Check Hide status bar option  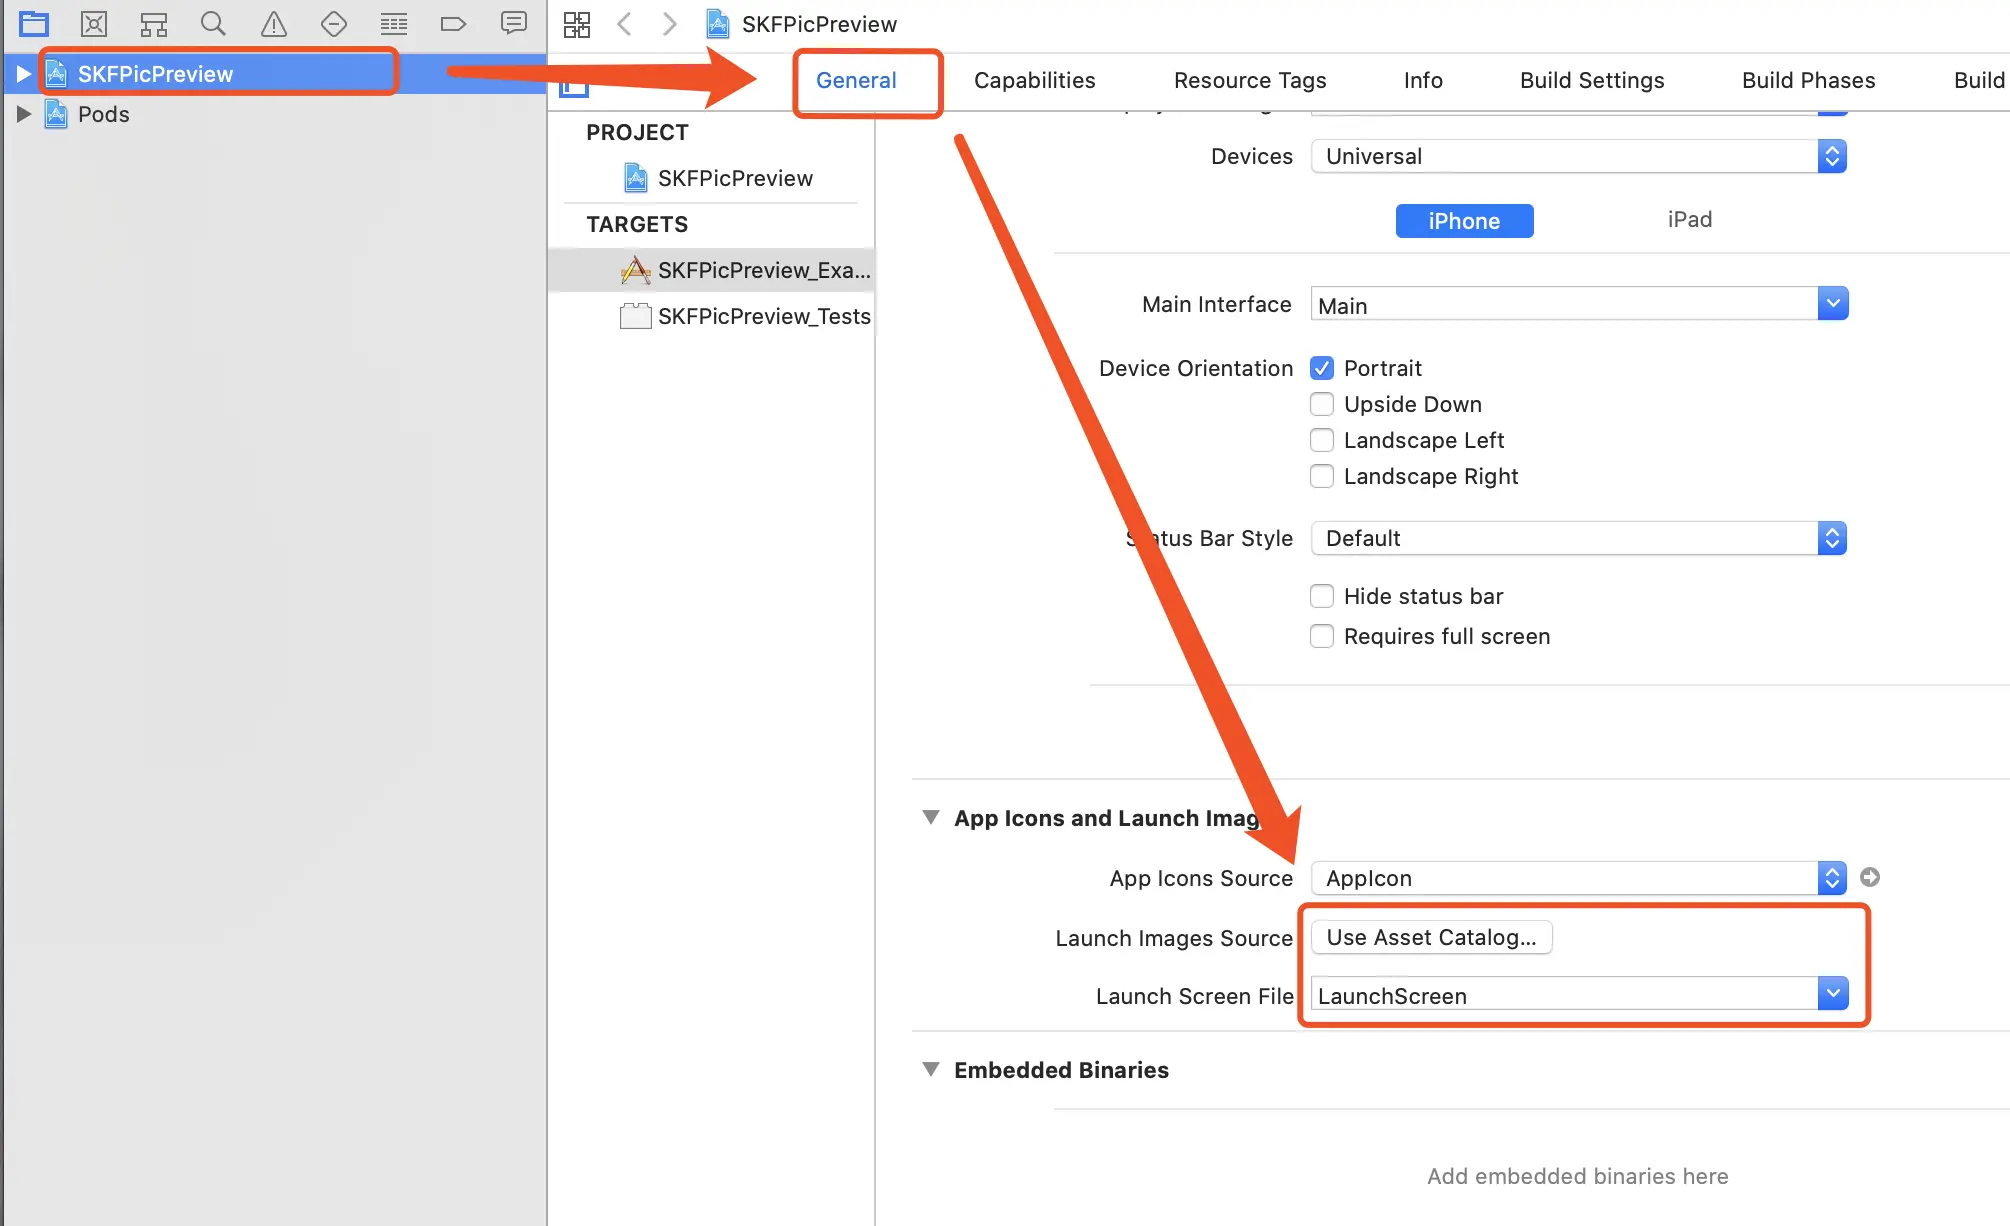coord(1322,596)
